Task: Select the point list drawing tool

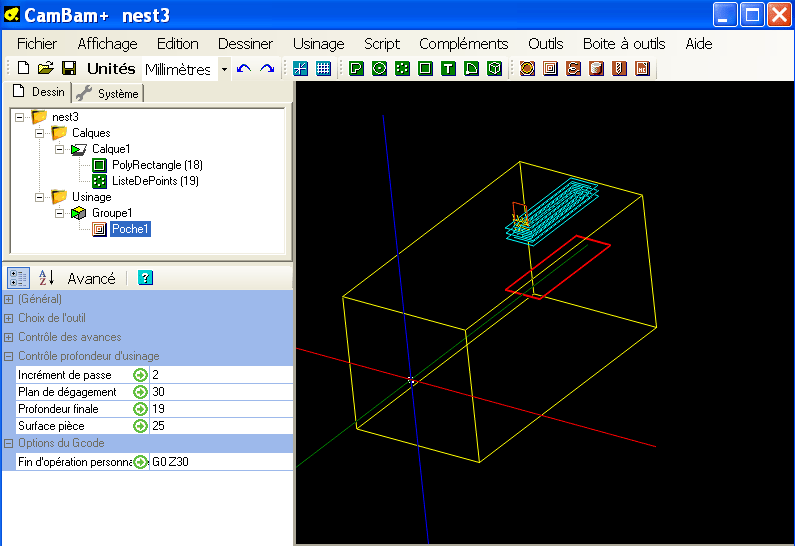Action: tap(402, 68)
